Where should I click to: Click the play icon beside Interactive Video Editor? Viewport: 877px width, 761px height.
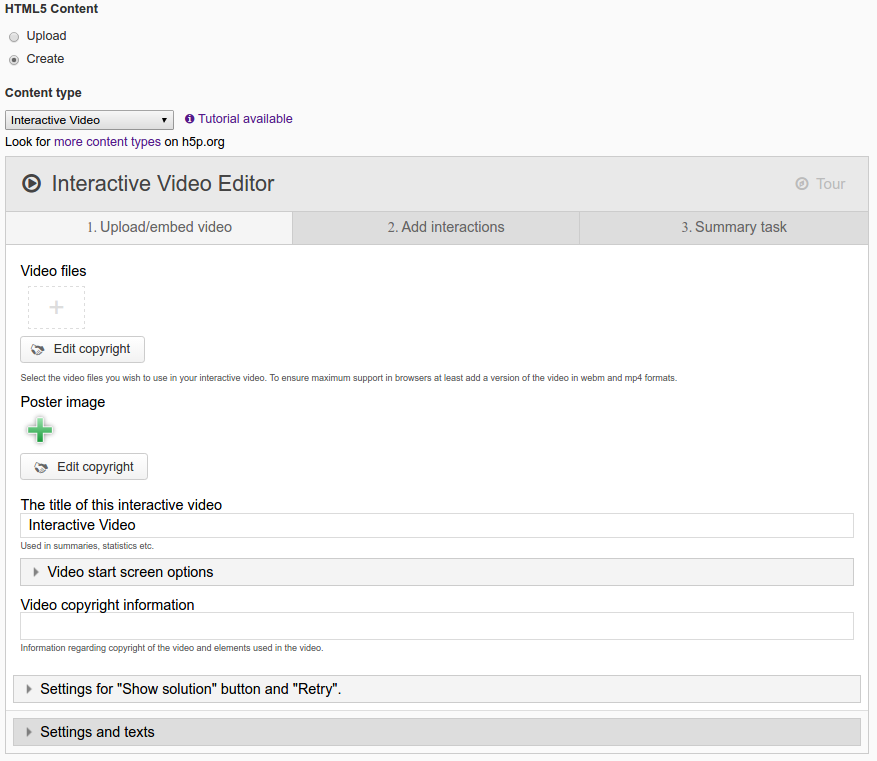point(31,183)
